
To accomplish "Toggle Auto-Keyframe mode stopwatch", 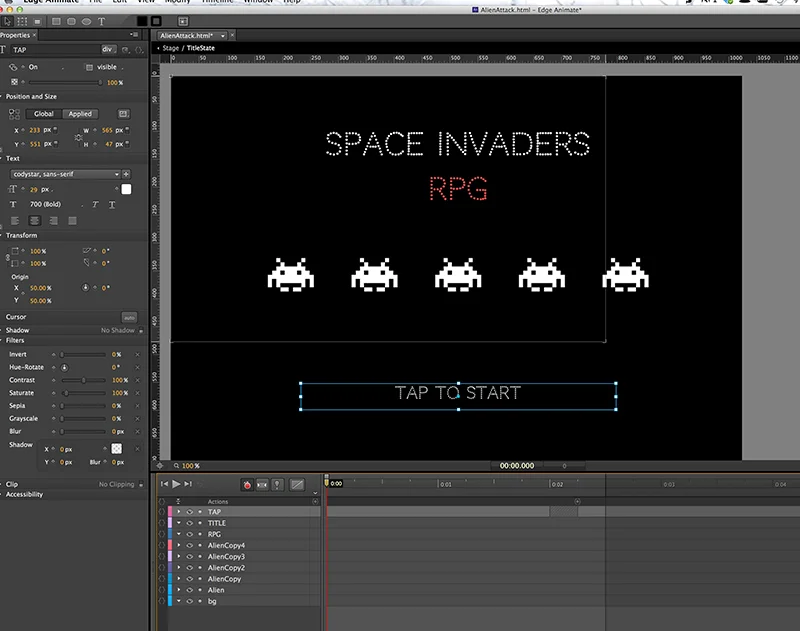I will tap(247, 485).
